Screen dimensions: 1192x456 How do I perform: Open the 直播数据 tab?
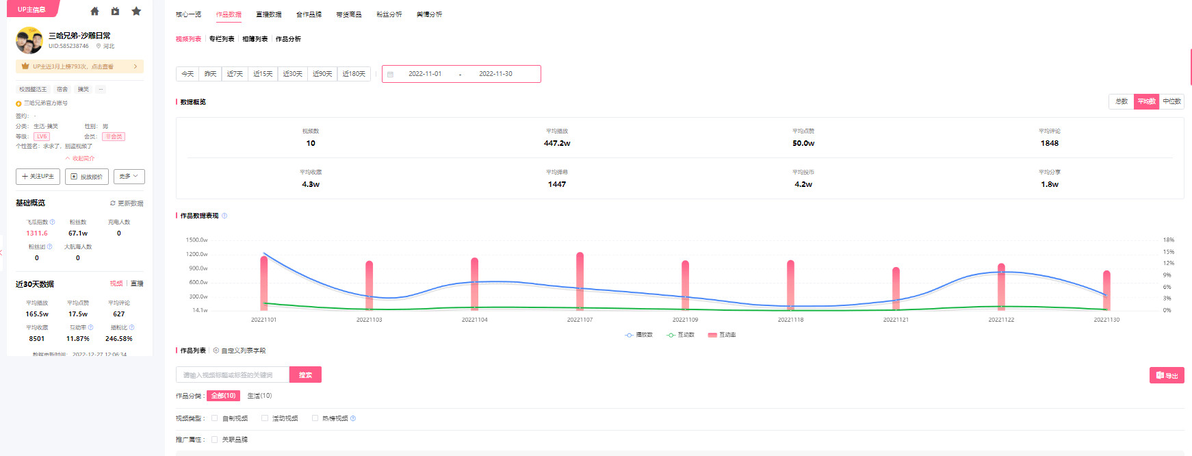(x=268, y=14)
